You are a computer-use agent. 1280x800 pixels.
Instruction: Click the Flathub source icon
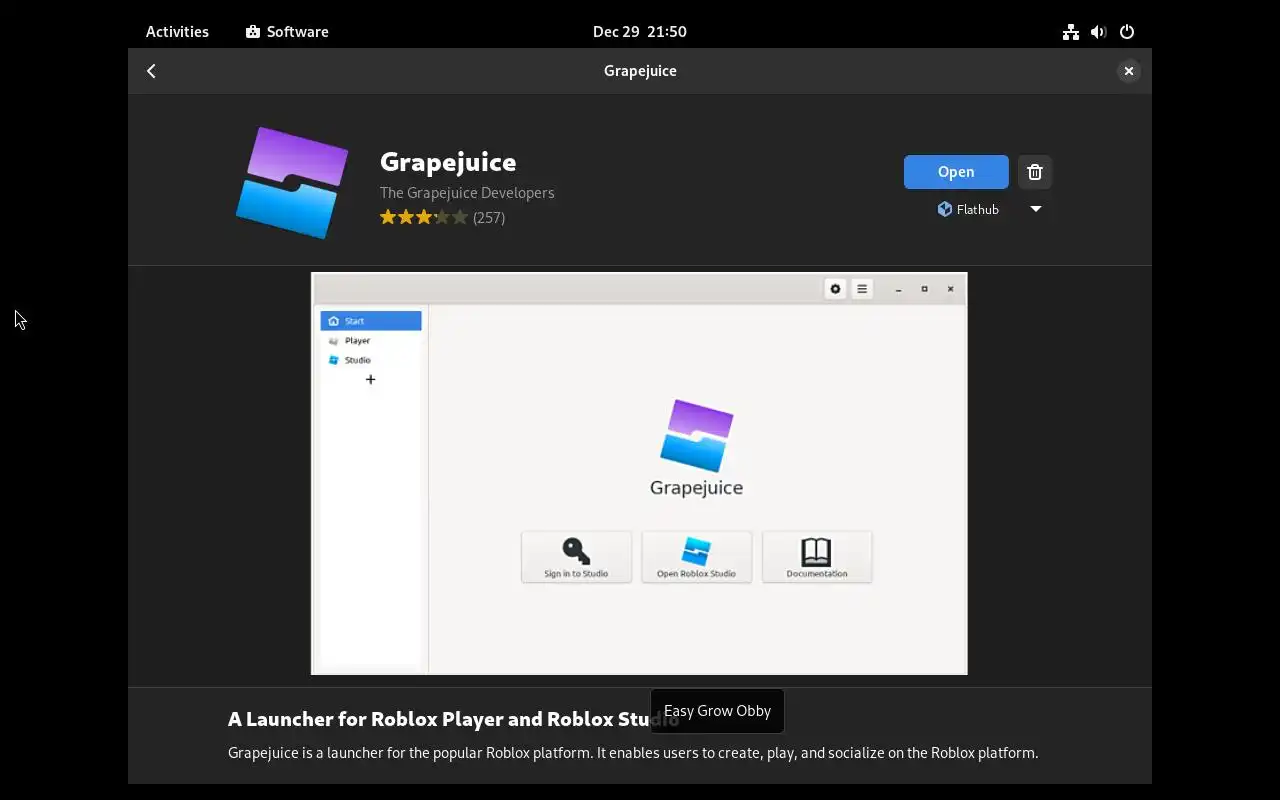[x=944, y=209]
